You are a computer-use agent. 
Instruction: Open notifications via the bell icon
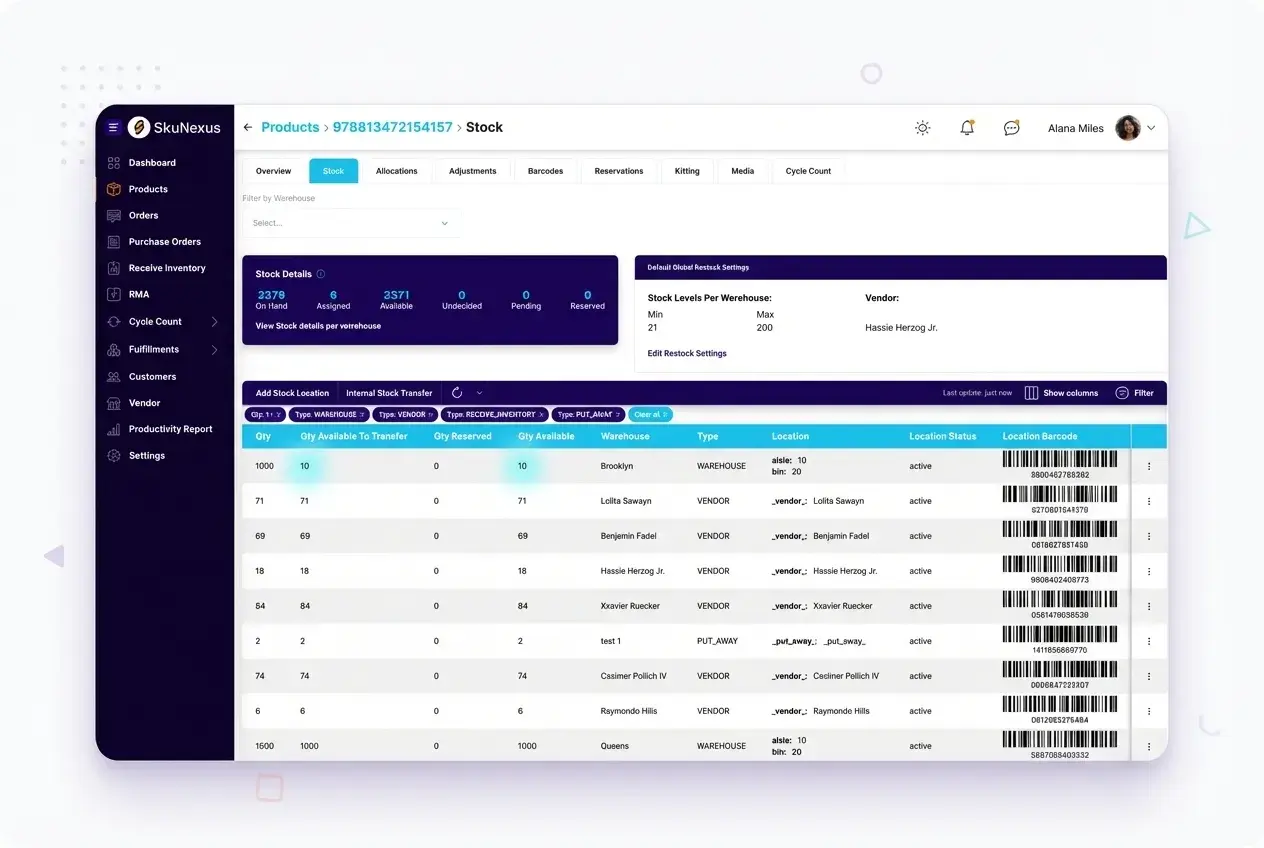point(966,127)
